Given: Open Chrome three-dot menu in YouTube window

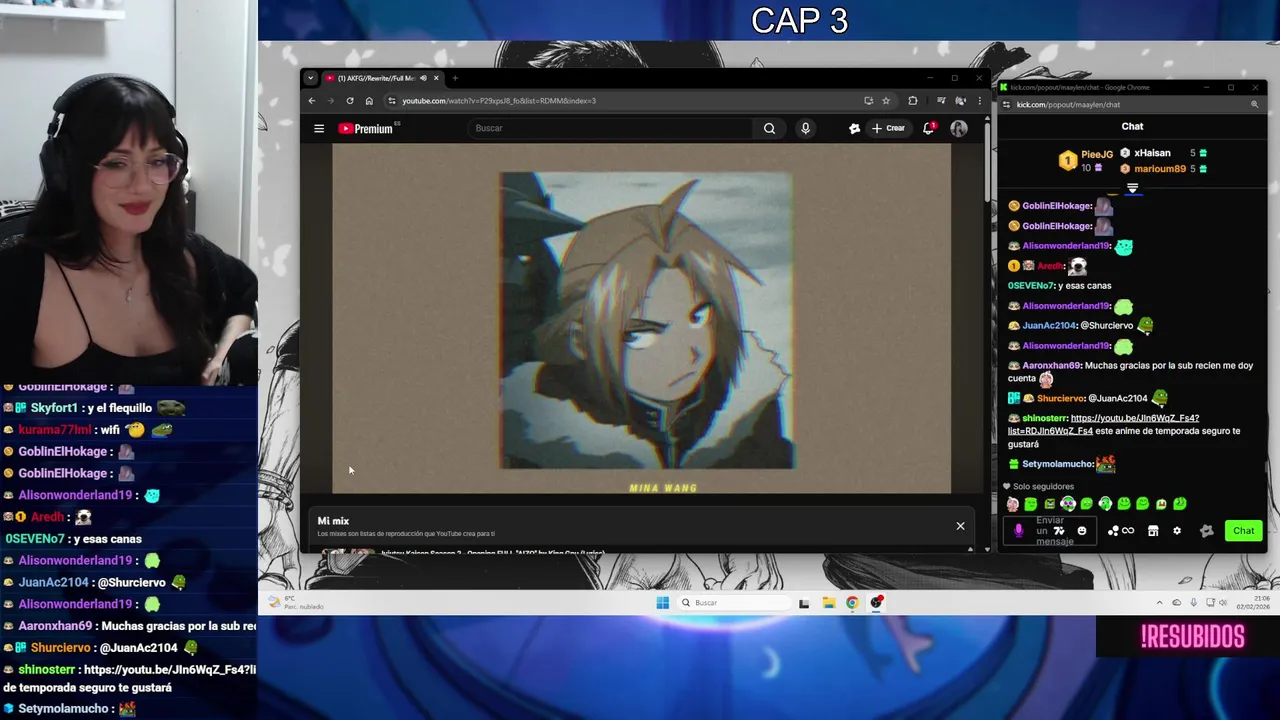Looking at the screenshot, I should (979, 100).
